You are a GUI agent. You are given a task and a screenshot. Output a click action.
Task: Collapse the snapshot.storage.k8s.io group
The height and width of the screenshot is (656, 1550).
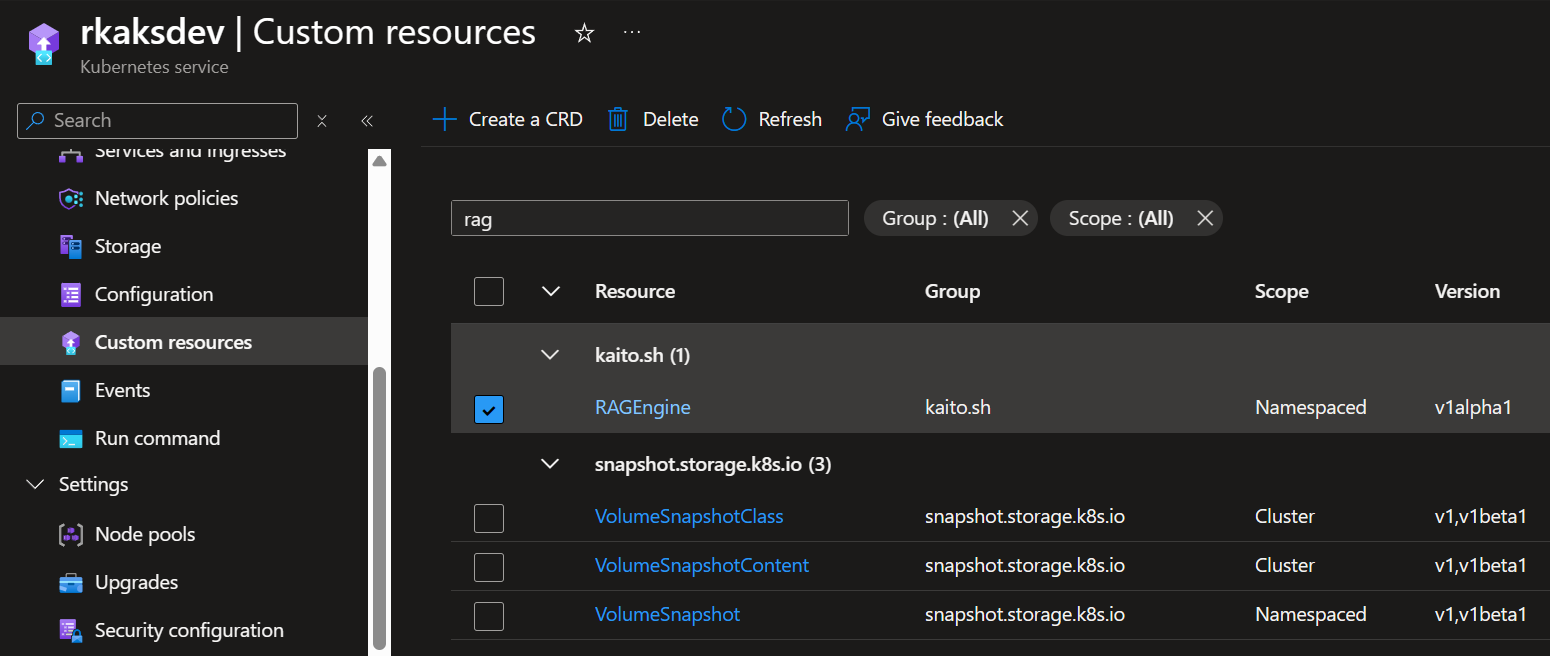tap(550, 464)
